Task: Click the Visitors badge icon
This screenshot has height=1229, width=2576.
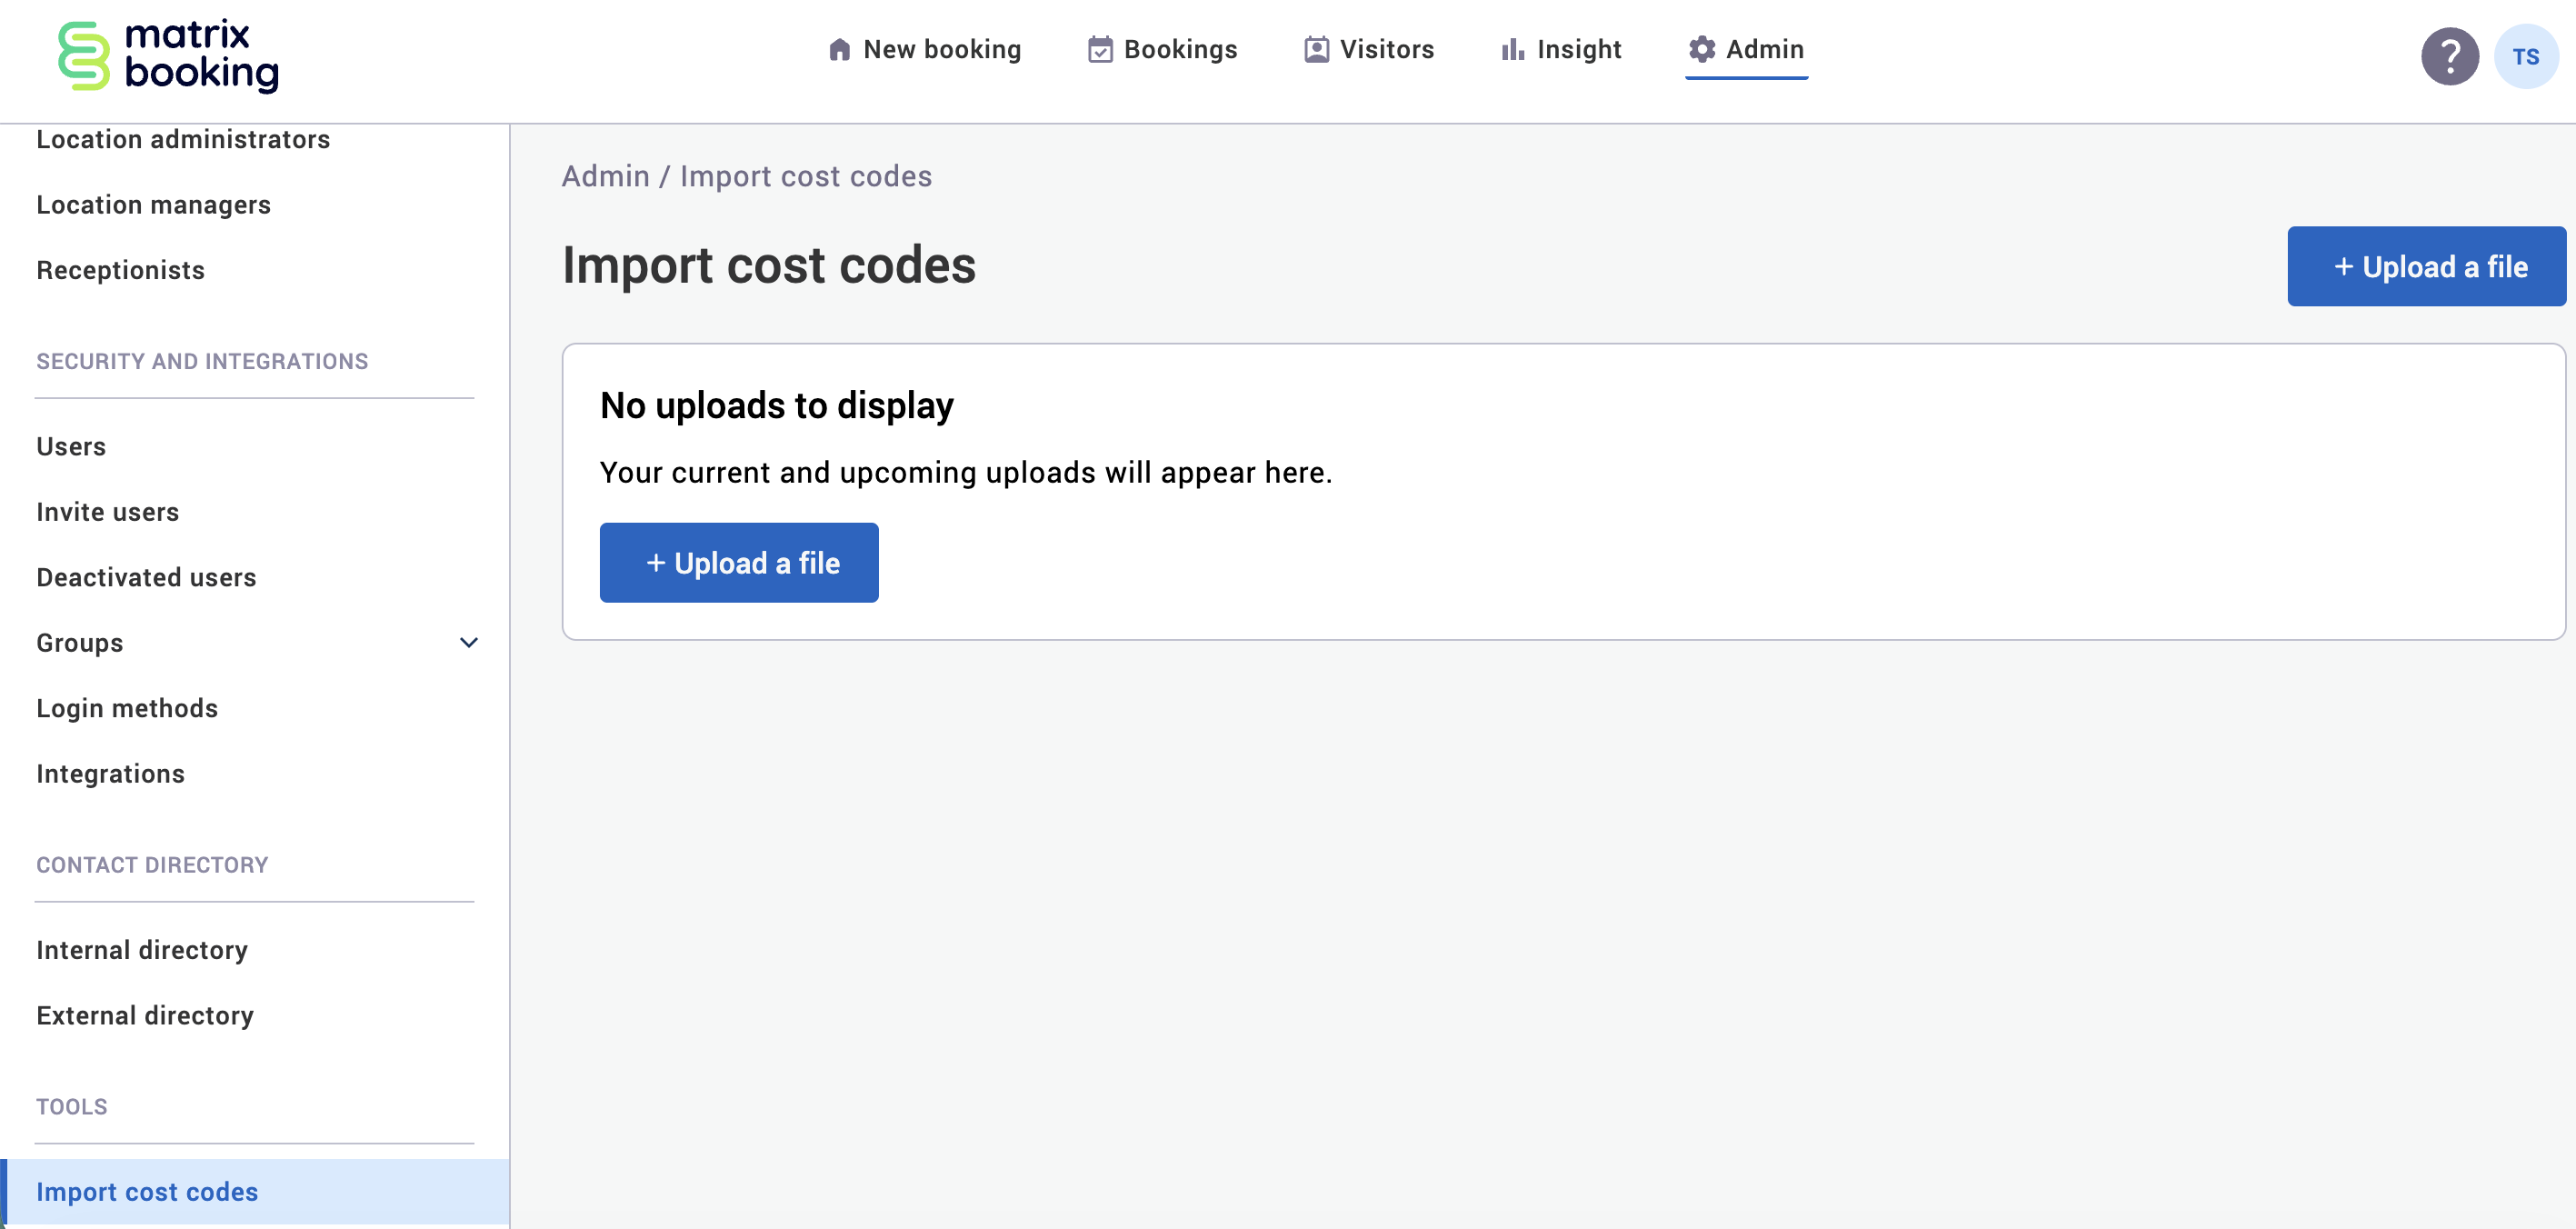Action: coord(1315,48)
